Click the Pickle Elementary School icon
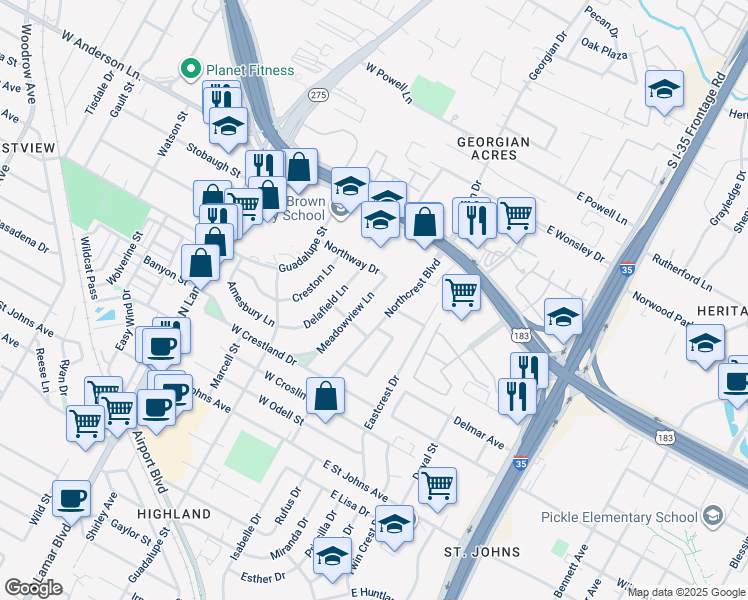 click(712, 516)
